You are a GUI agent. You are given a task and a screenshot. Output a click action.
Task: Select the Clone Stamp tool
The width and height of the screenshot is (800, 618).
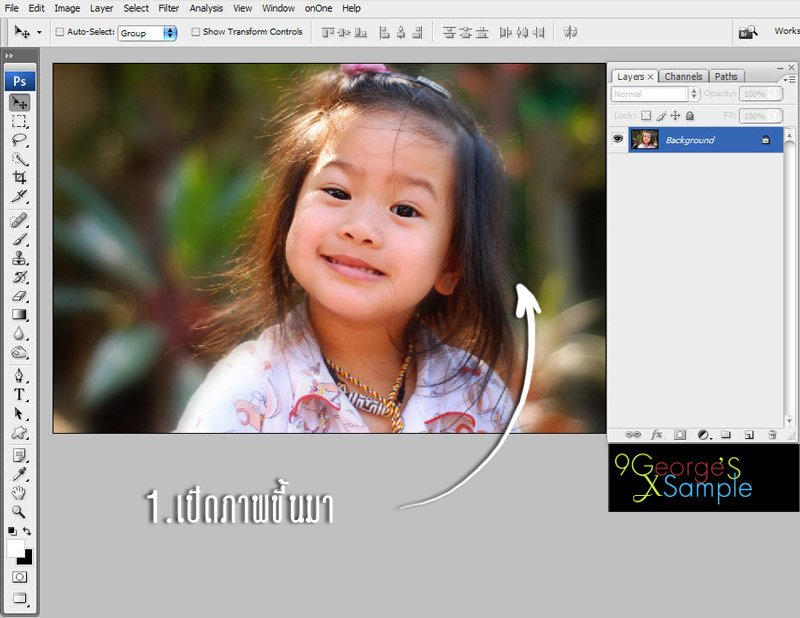[x=19, y=258]
